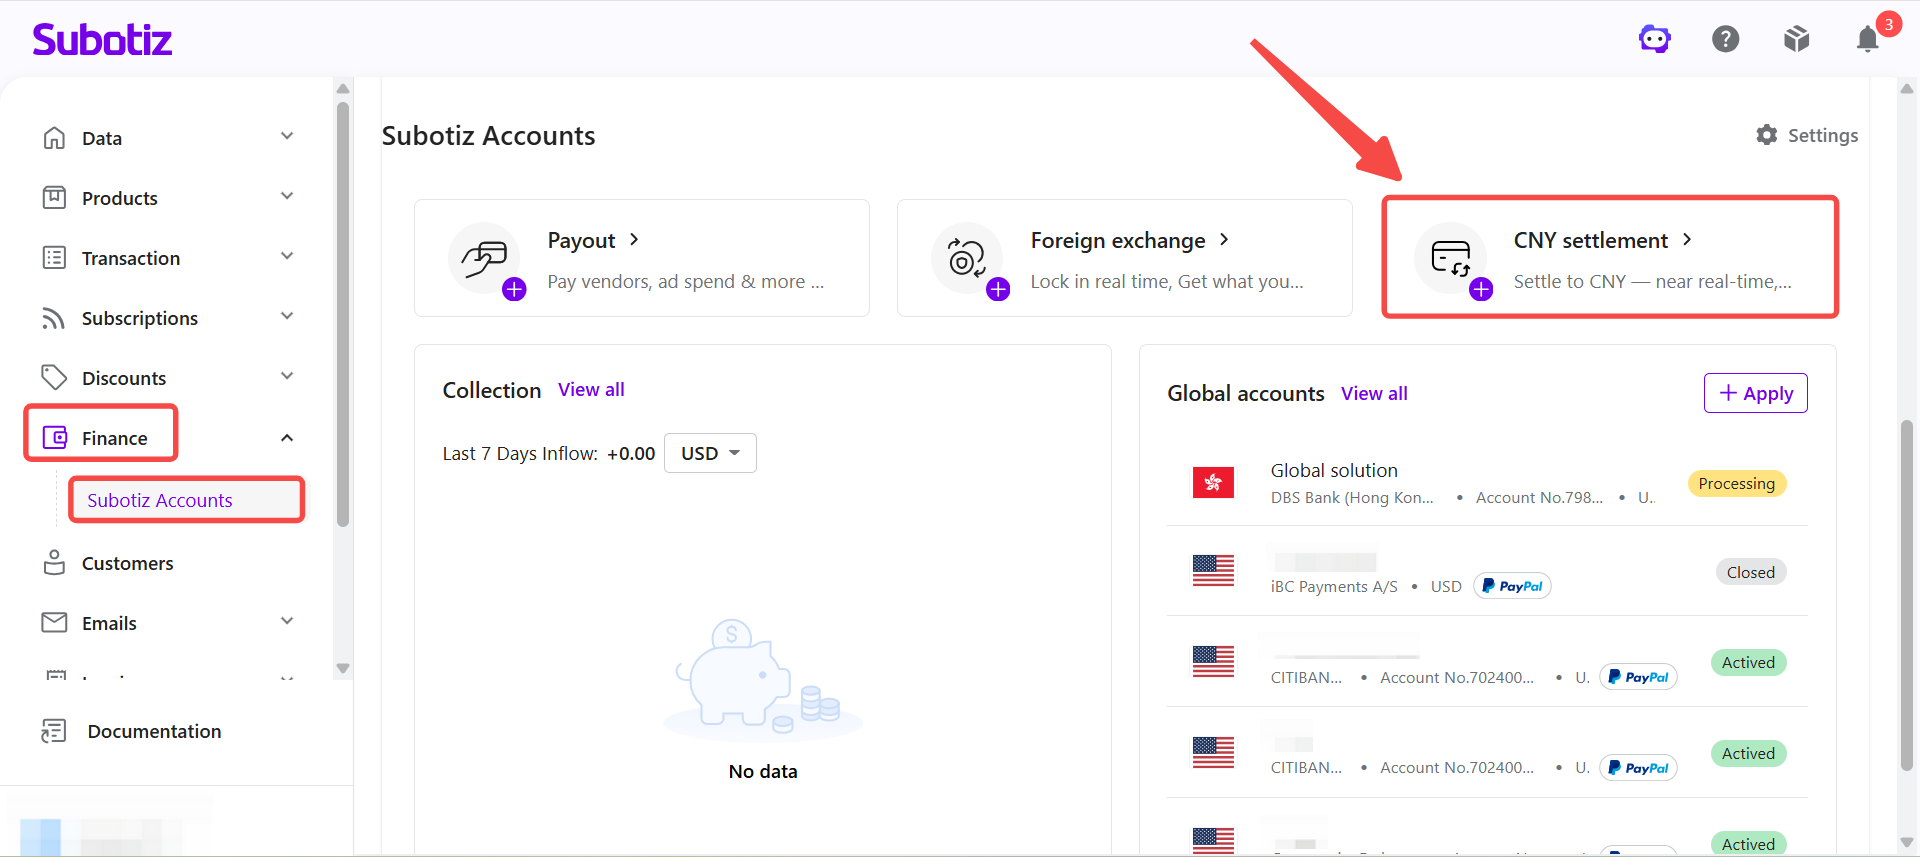Click the Documentation icon
Image resolution: width=1920 pixels, height=857 pixels.
(x=53, y=731)
